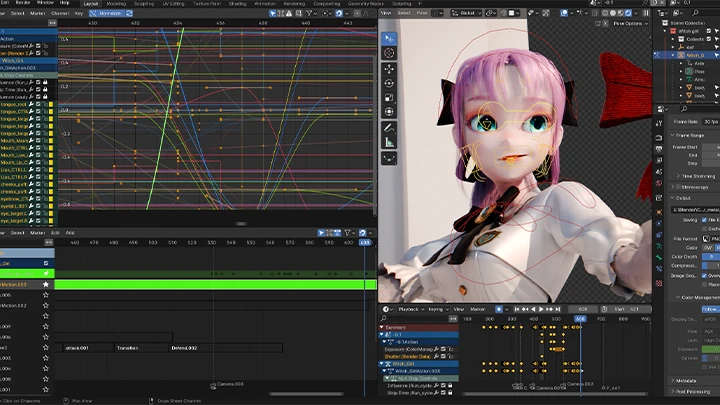
Task: Open the graph editor Channel menu
Action: (60, 13)
